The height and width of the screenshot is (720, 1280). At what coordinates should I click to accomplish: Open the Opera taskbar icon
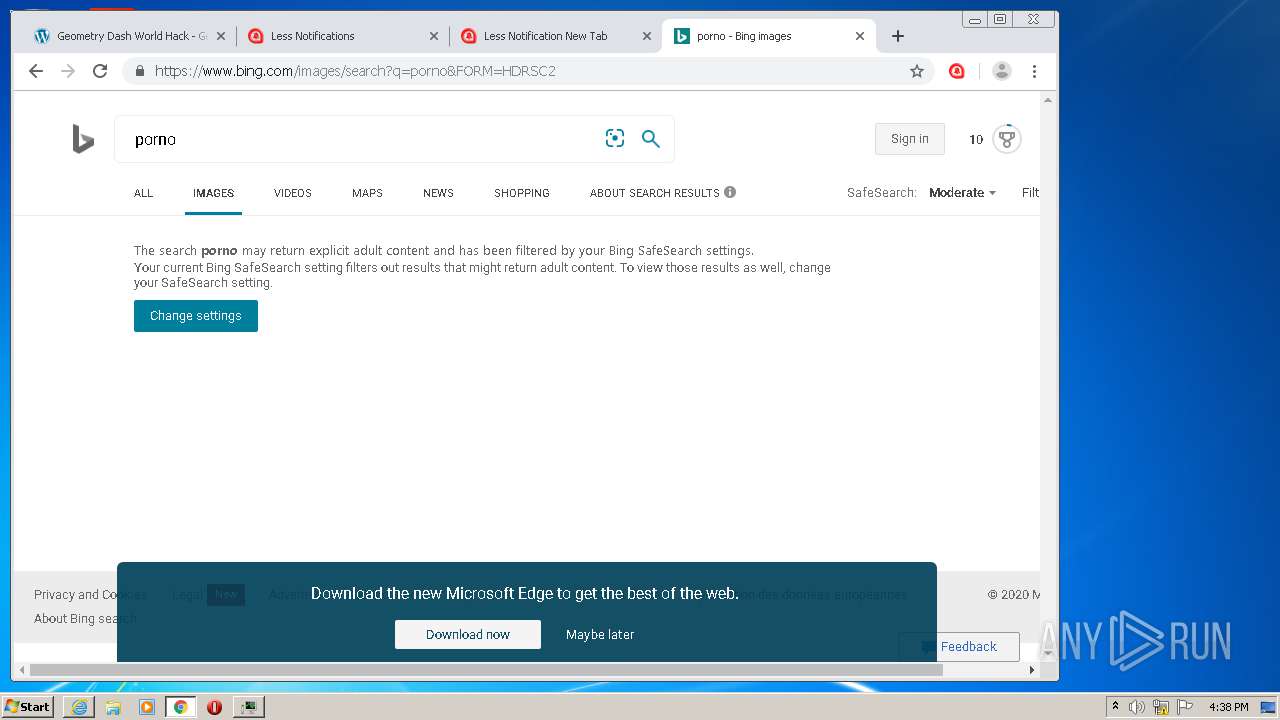[214, 707]
